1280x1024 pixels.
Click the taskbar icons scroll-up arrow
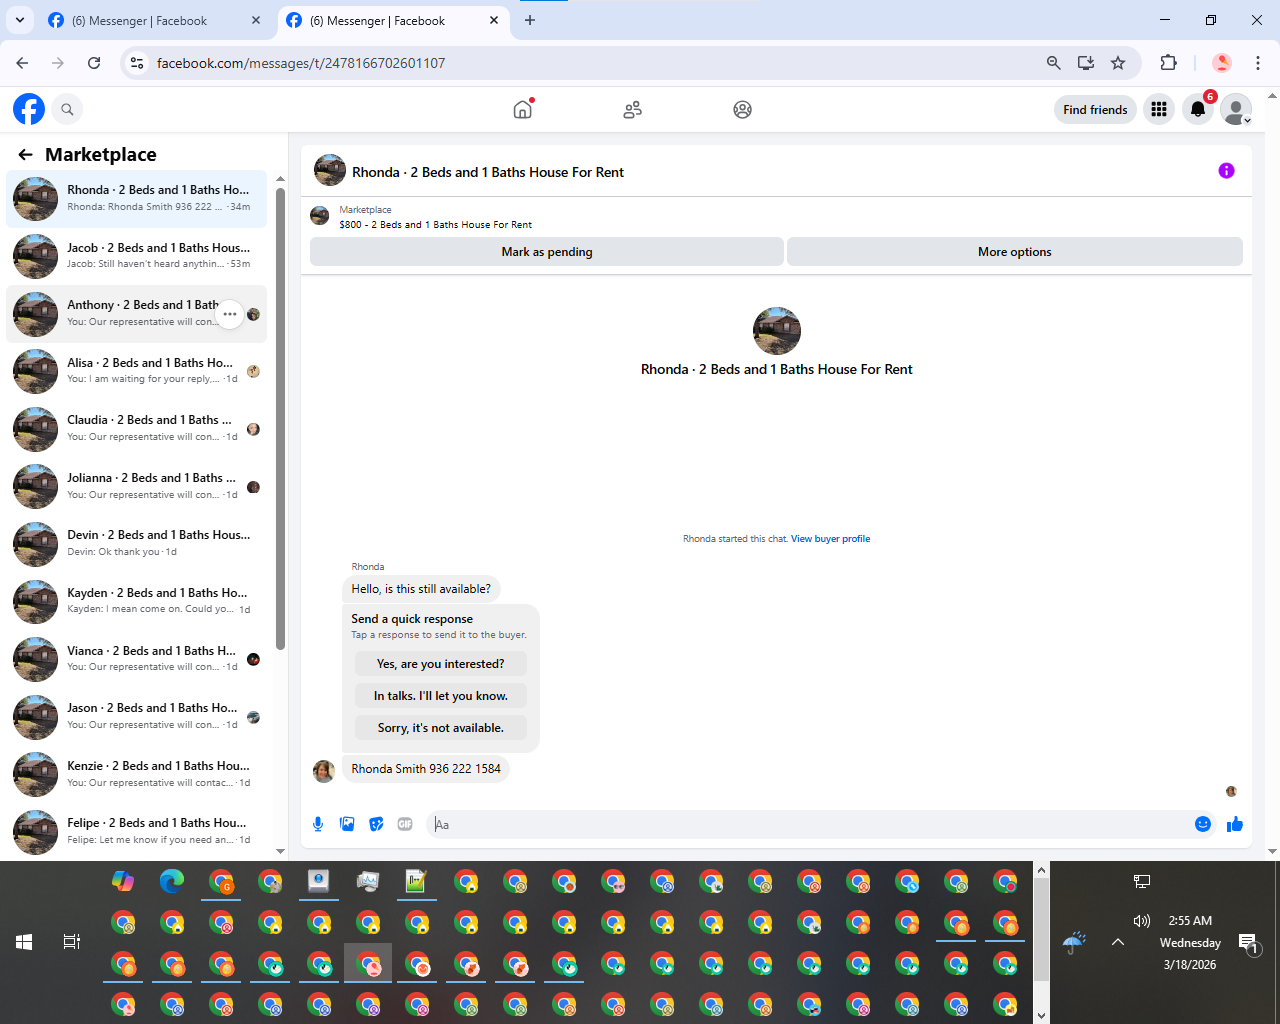coord(1041,870)
